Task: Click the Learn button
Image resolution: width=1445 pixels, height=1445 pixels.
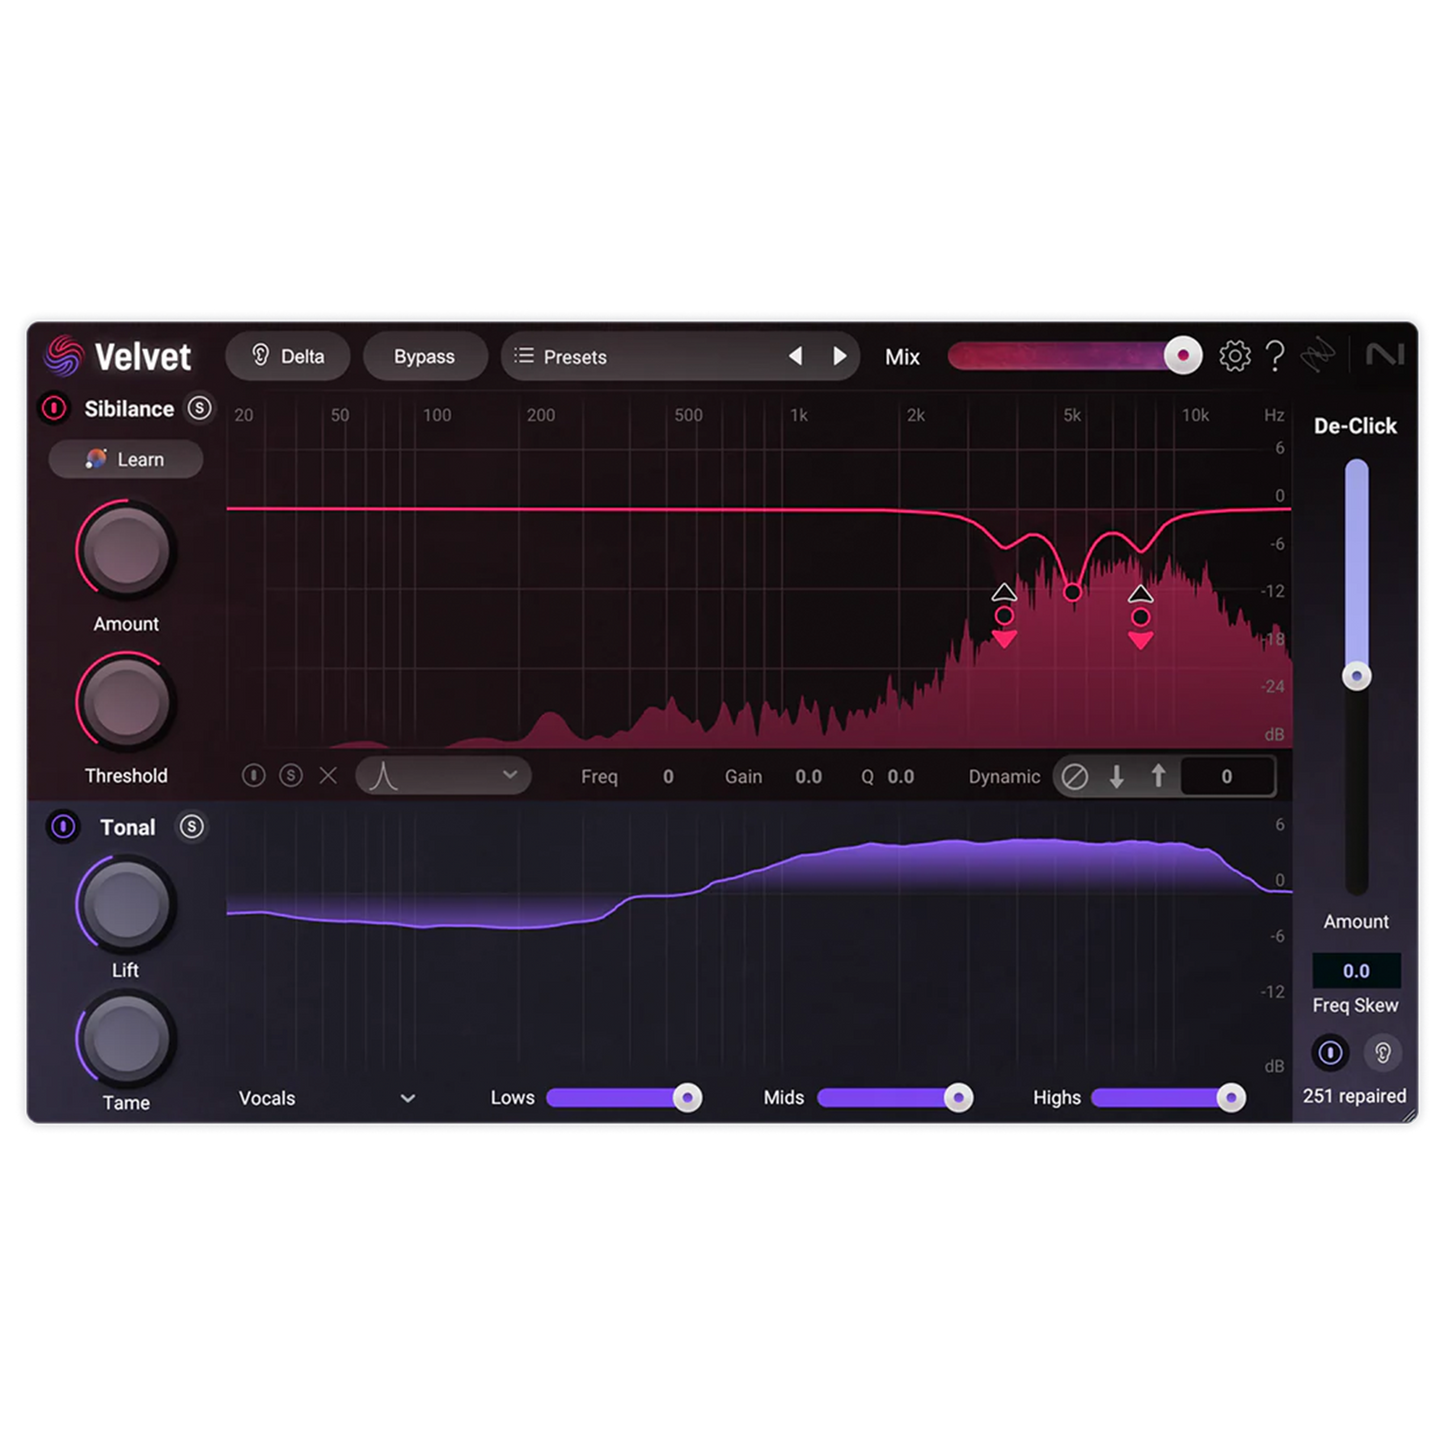Action: (126, 459)
